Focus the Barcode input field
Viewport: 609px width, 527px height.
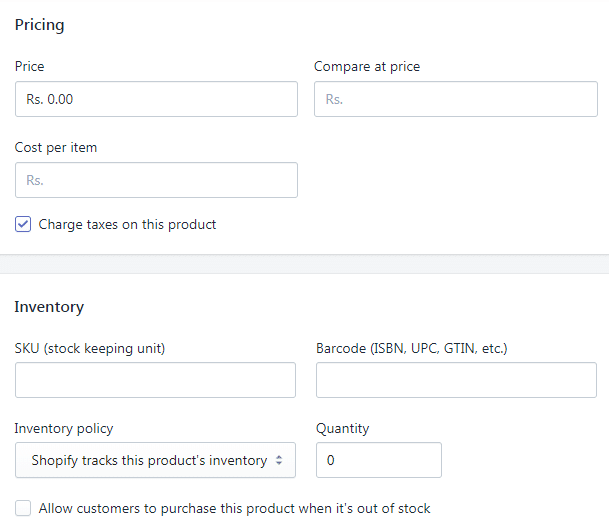pos(456,380)
